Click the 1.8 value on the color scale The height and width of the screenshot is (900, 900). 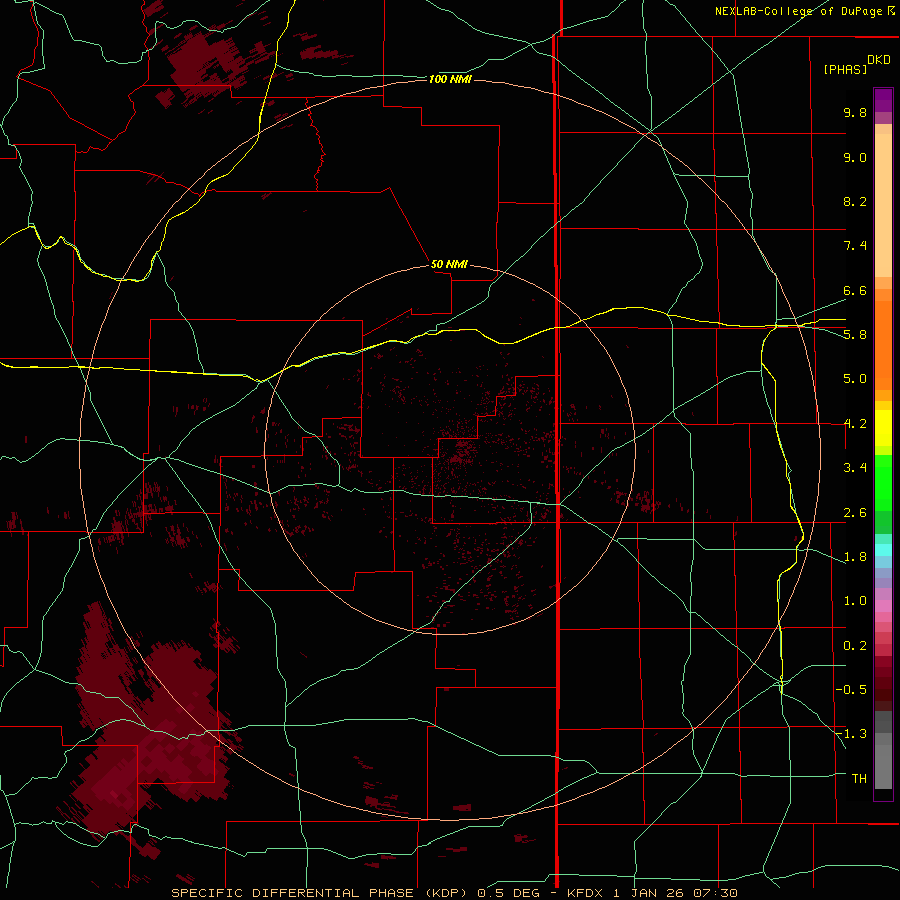855,557
